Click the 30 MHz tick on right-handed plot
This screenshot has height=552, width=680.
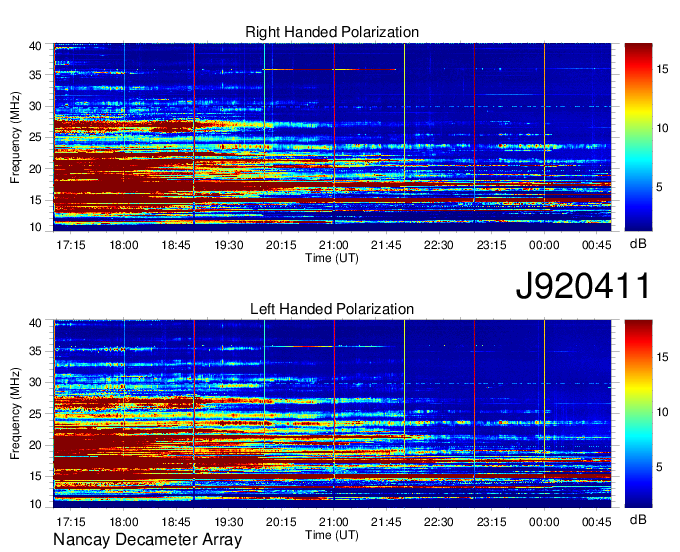[35, 106]
